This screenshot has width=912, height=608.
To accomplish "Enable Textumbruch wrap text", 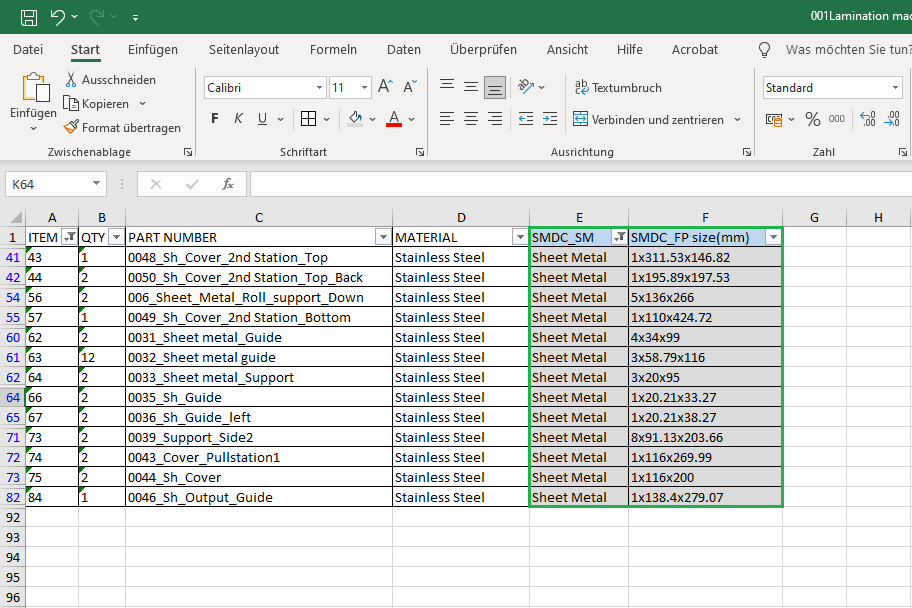I will point(618,87).
